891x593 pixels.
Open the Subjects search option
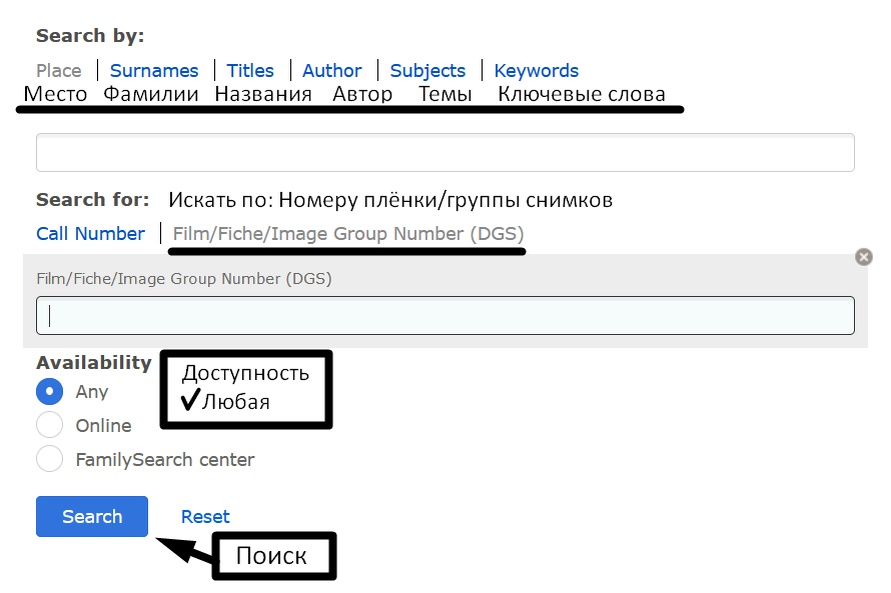(427, 70)
